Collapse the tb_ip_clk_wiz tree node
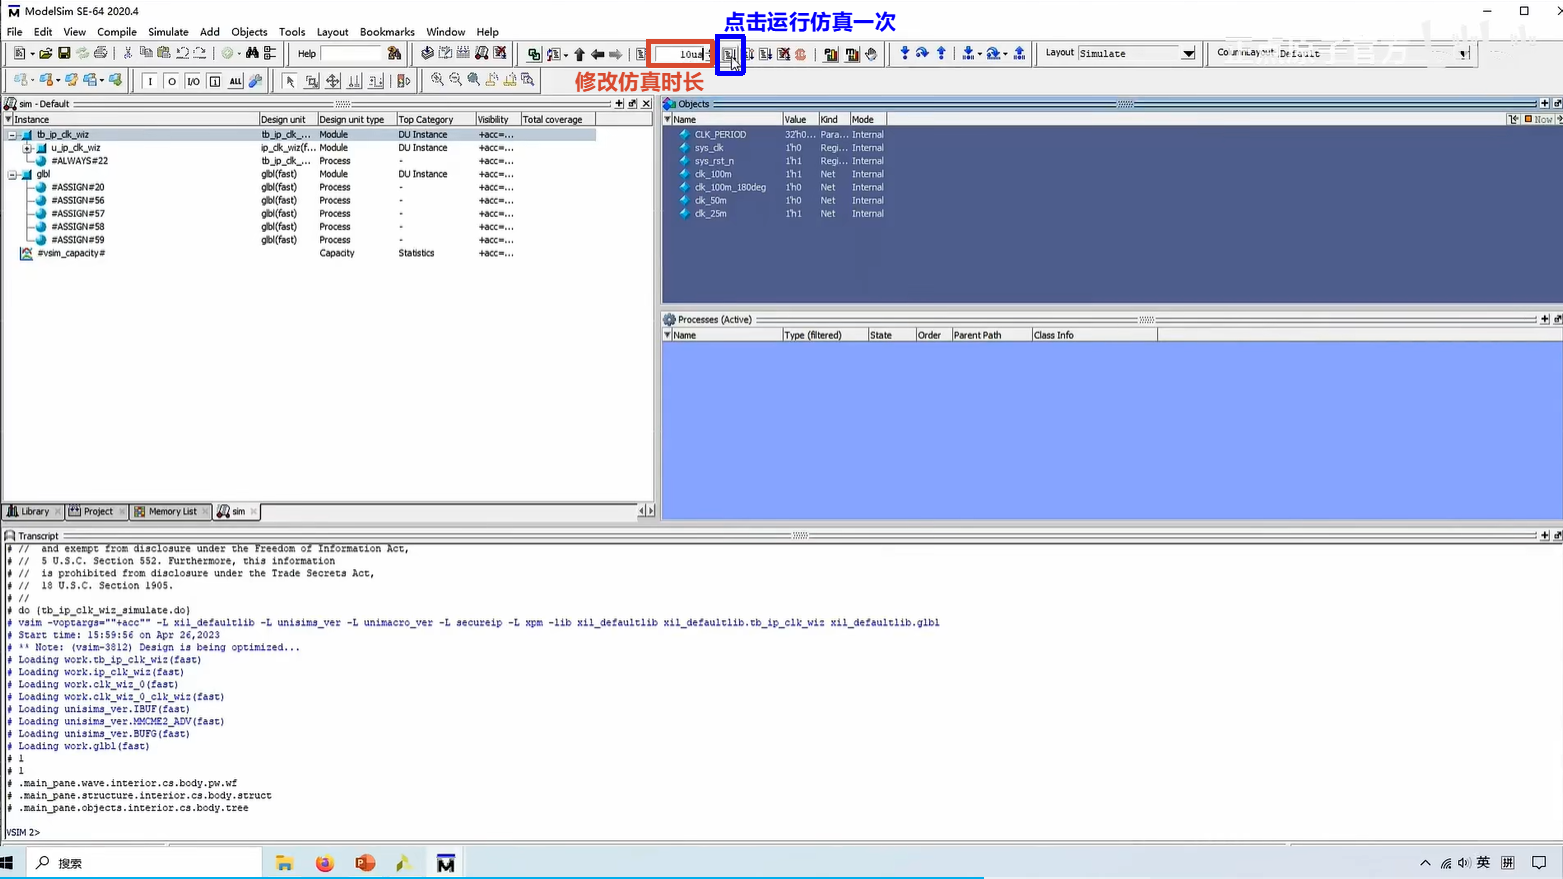This screenshot has width=1563, height=879. (12, 134)
